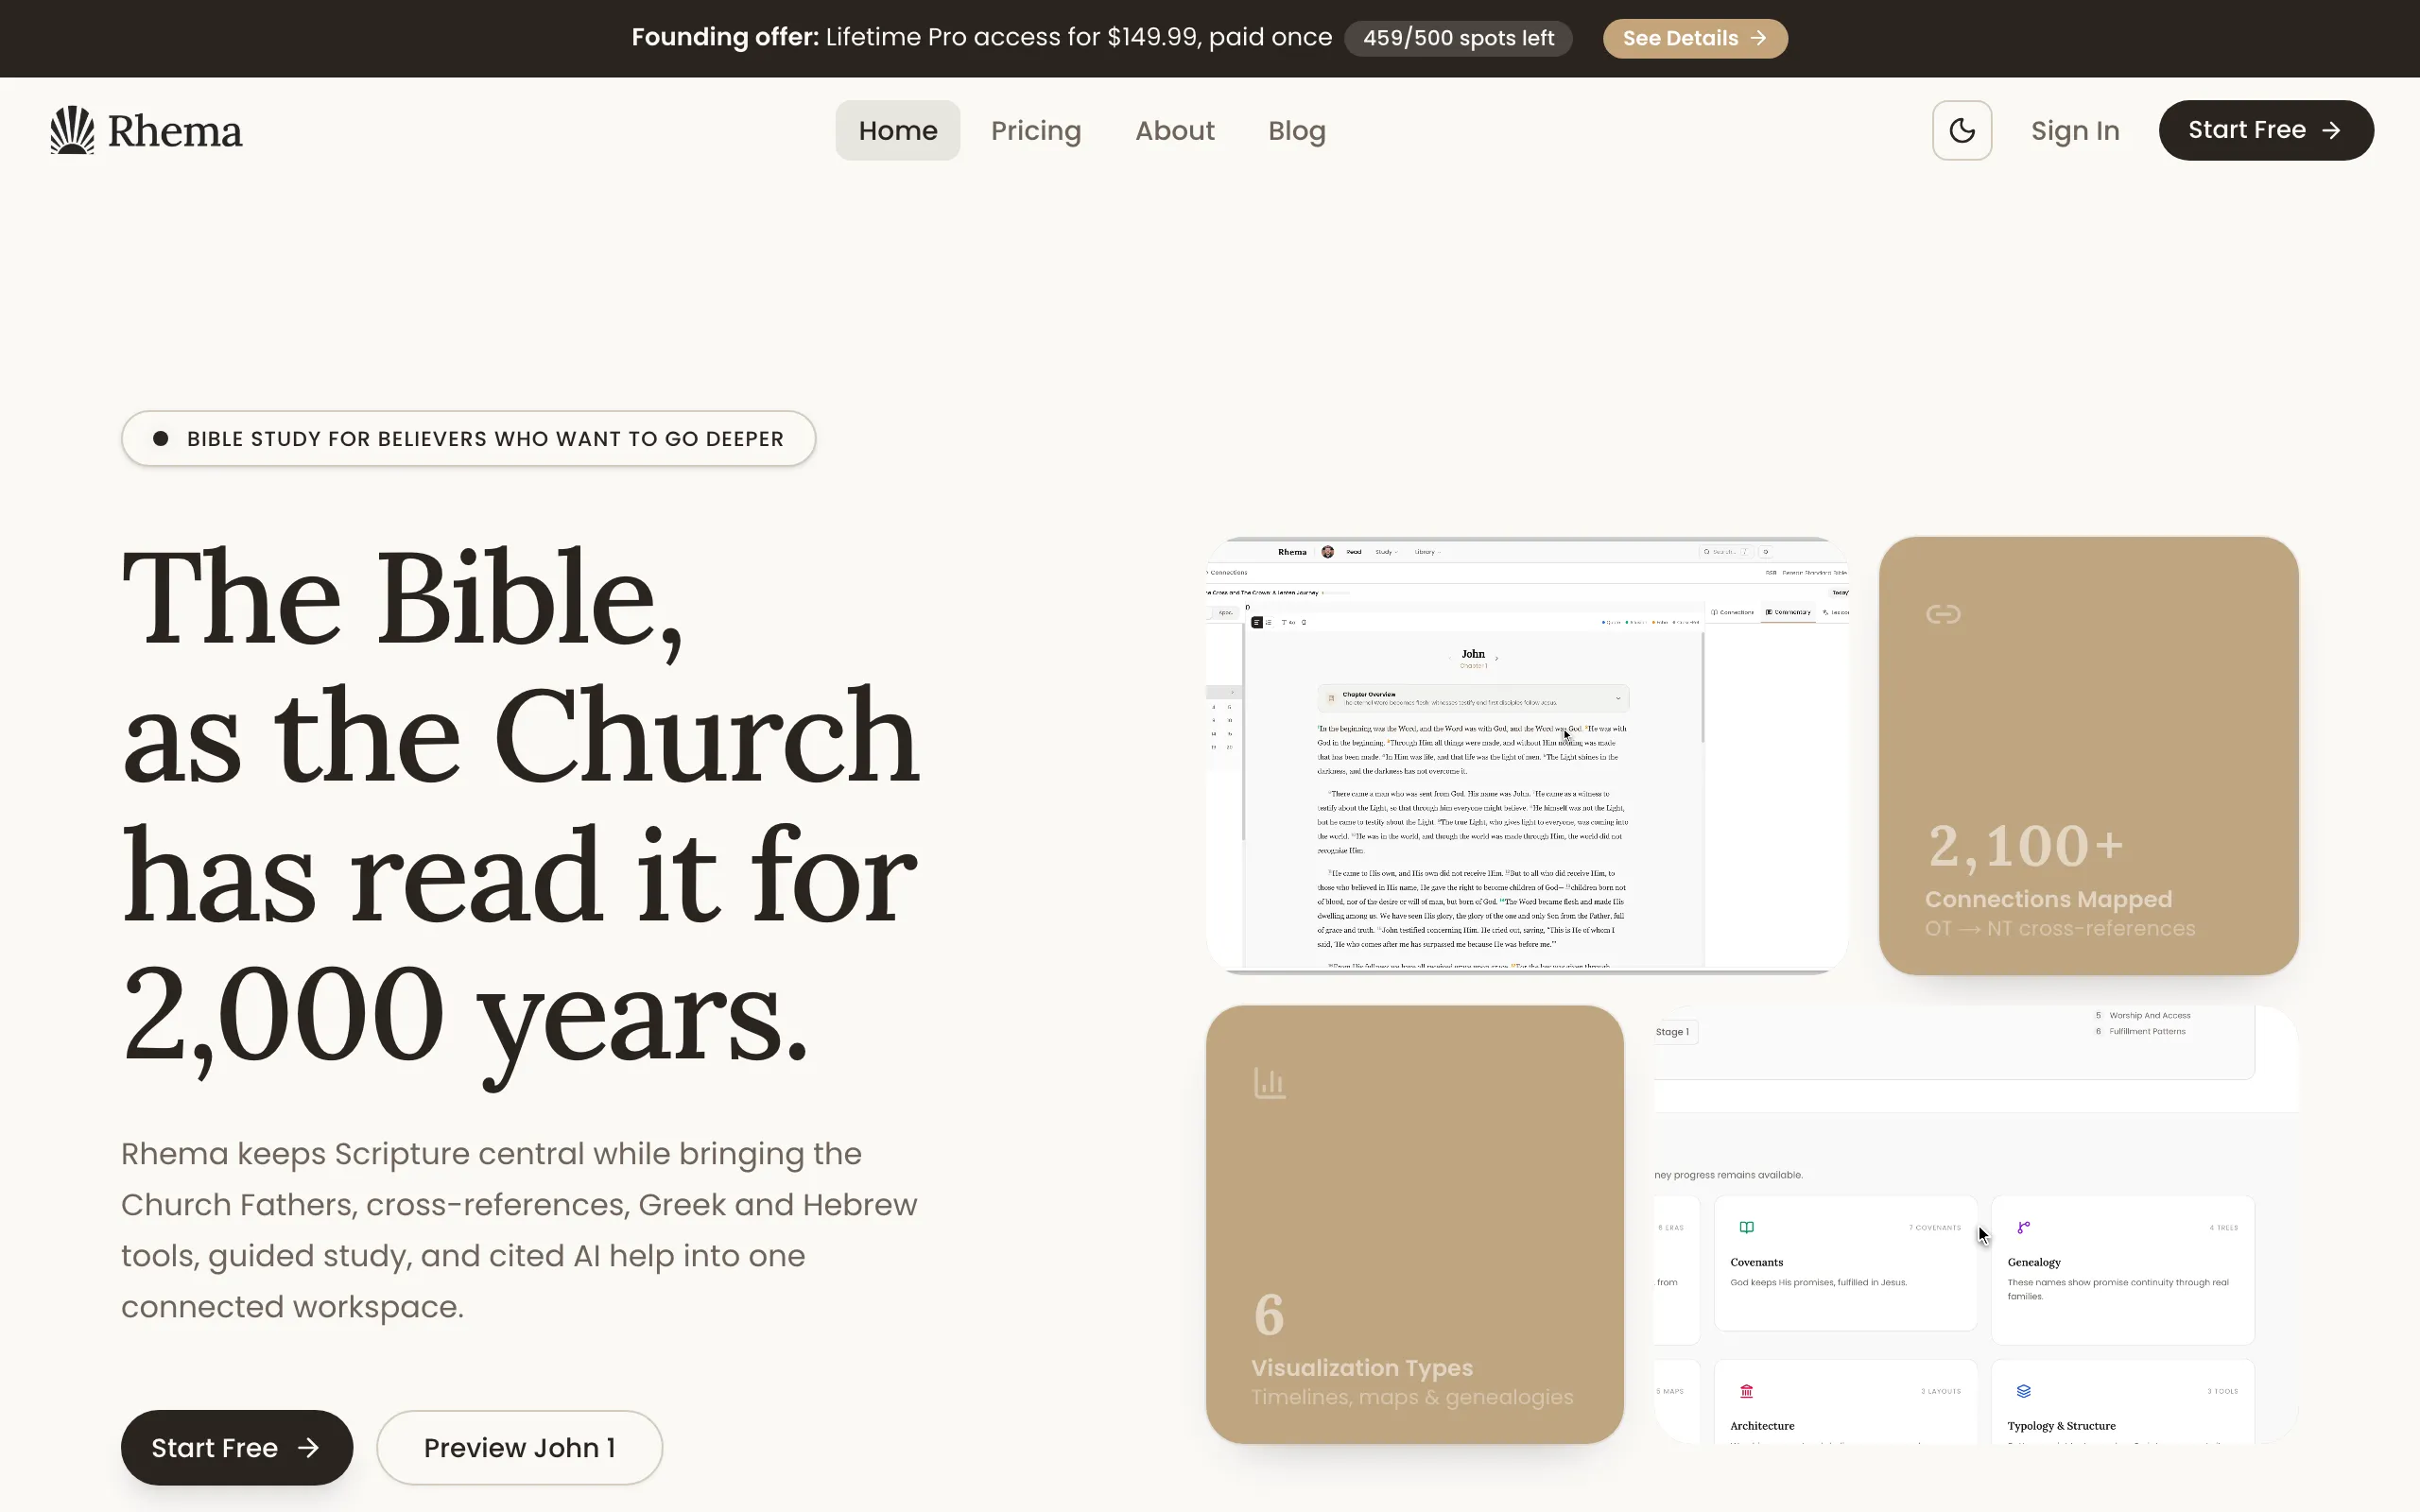
Task: Click the arrow icon inside the See Details button
Action: 1758,38
